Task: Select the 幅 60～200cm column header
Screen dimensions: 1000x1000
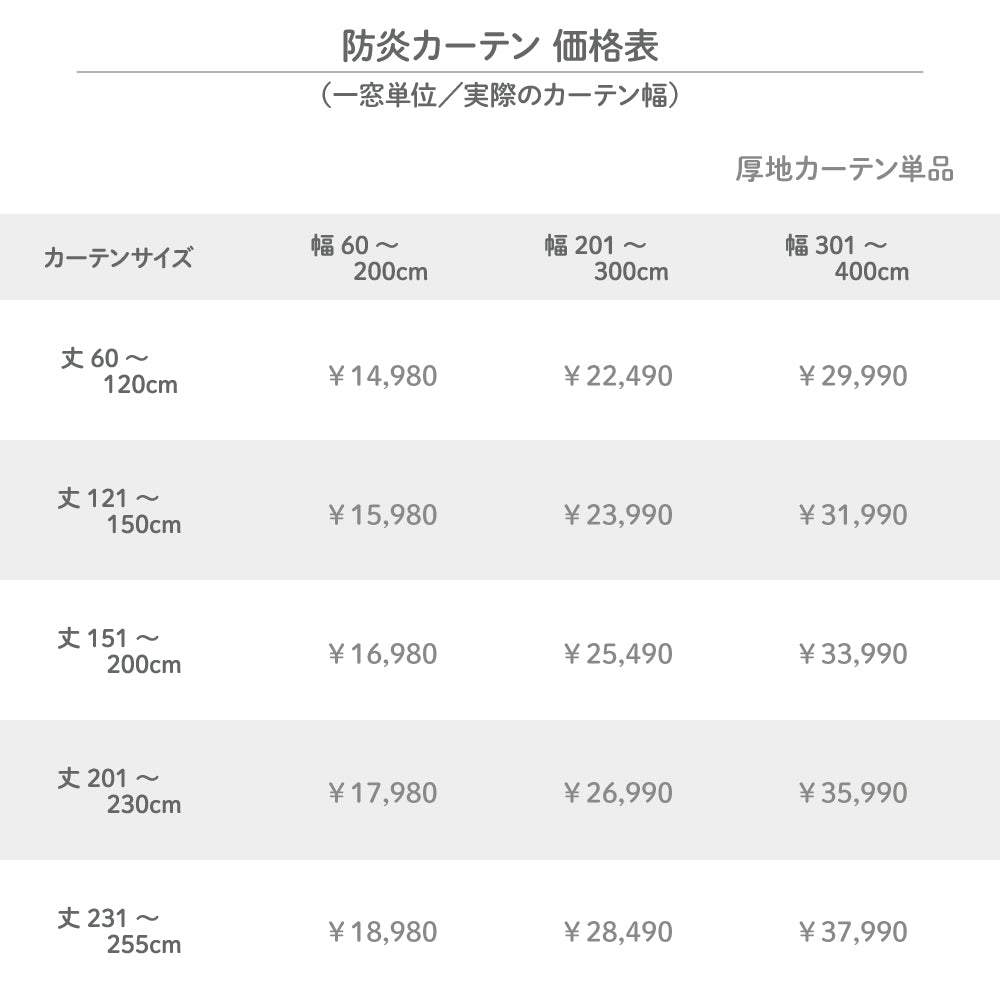Action: [368, 258]
